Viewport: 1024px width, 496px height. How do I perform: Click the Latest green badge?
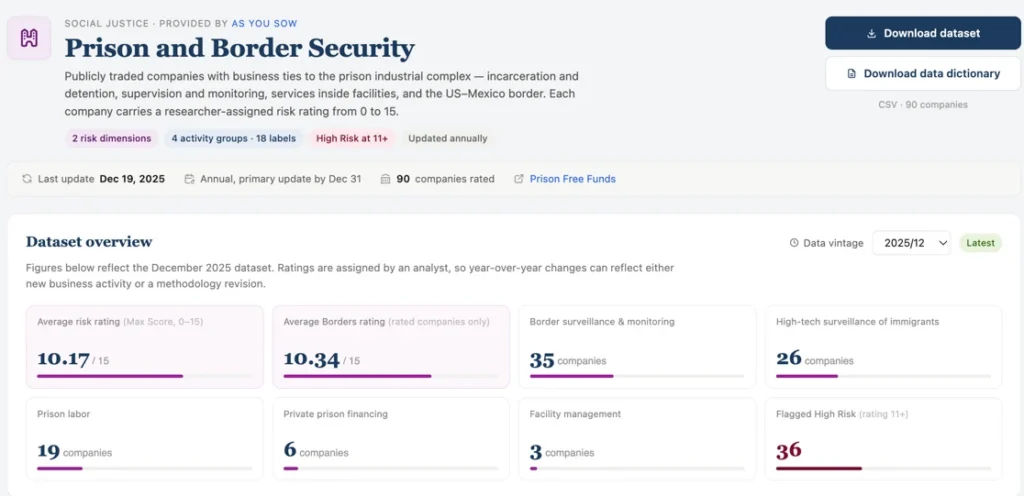[980, 243]
